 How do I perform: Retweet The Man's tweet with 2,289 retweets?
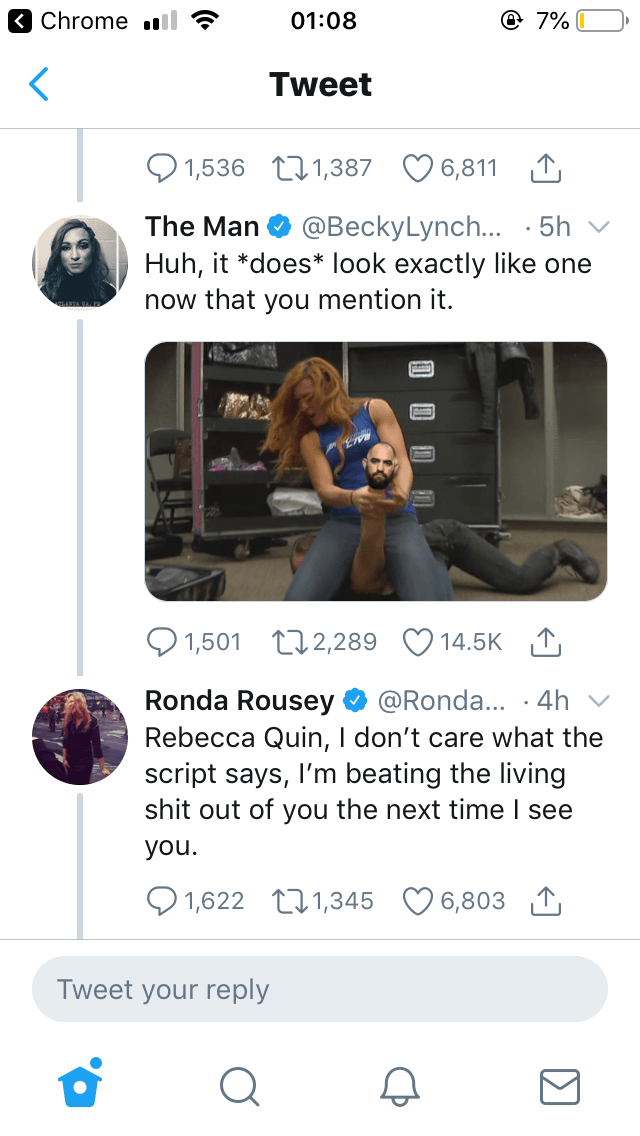click(x=288, y=641)
